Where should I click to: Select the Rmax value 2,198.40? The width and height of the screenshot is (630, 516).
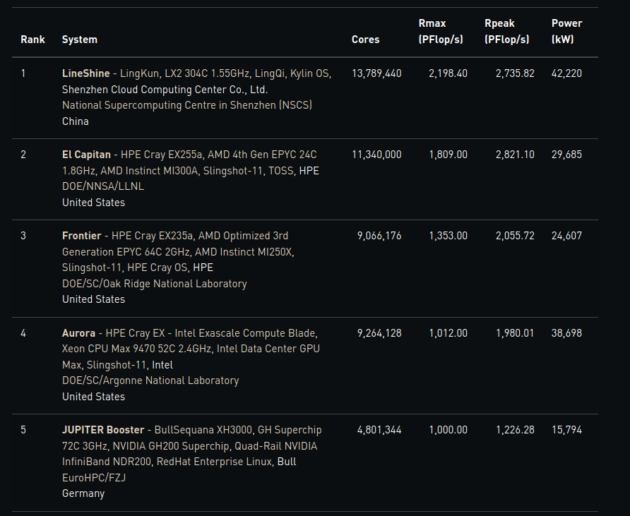pos(448,74)
